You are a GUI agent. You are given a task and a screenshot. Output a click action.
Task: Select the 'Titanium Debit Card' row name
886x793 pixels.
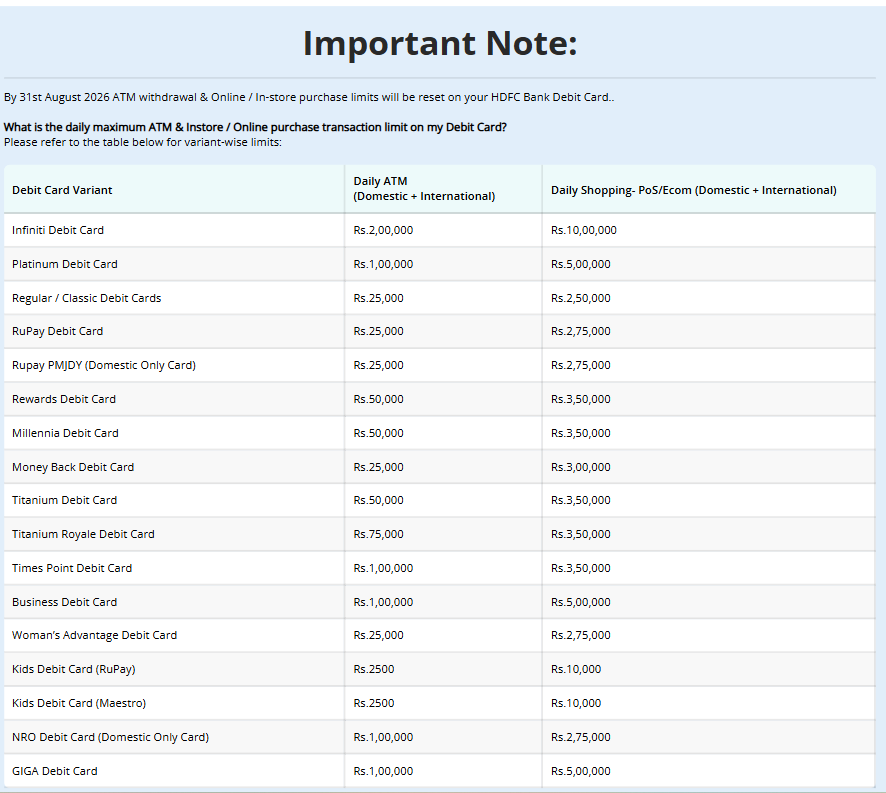pyautogui.click(x=64, y=500)
